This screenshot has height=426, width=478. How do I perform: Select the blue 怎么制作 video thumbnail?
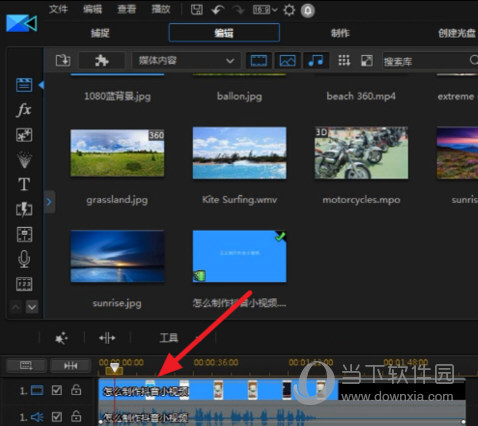[x=240, y=256]
